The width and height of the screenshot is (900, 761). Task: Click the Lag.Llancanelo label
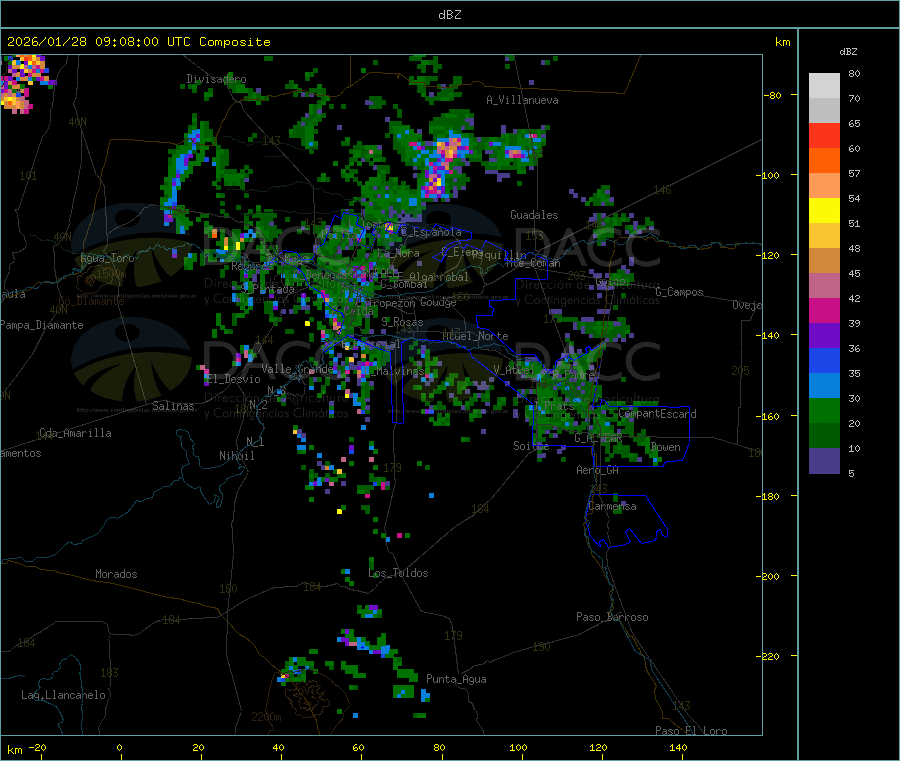tap(63, 695)
